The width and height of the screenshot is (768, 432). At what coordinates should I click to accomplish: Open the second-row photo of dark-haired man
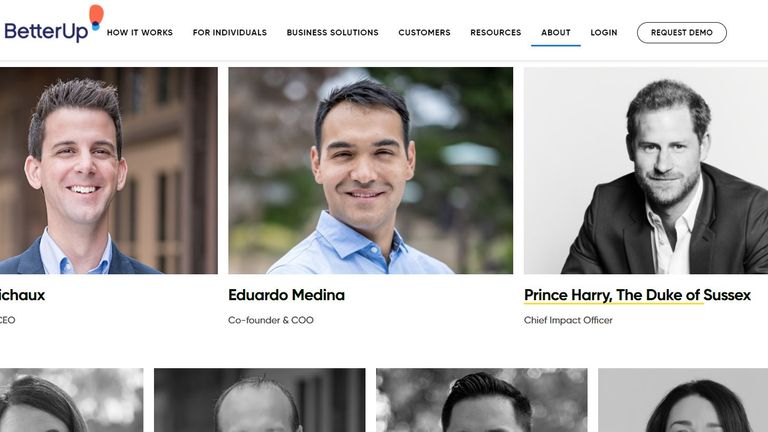click(x=481, y=400)
